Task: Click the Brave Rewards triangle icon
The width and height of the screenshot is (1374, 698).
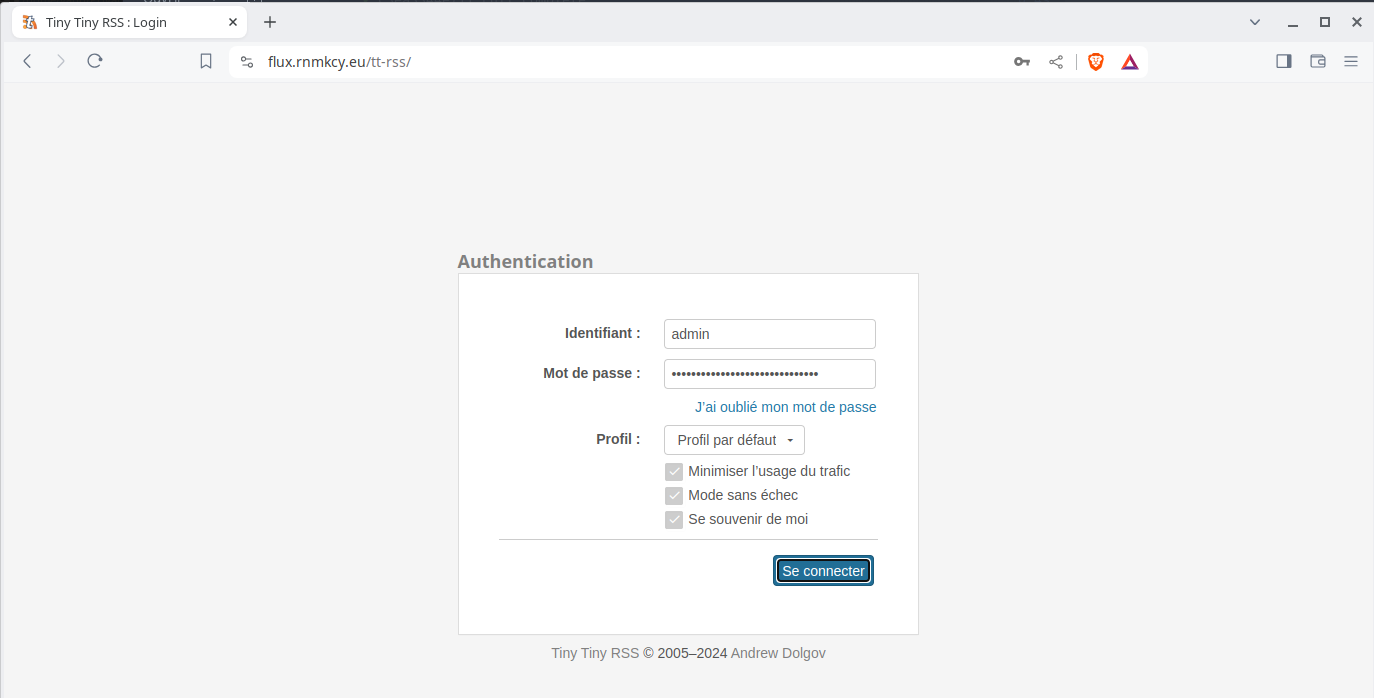Action: click(1130, 62)
